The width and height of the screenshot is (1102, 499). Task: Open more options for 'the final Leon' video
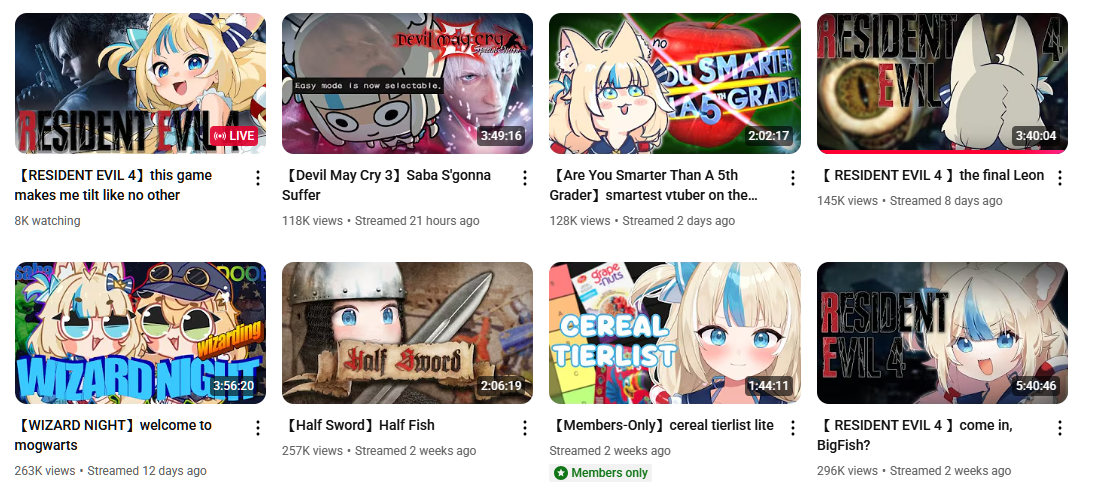click(x=1060, y=179)
